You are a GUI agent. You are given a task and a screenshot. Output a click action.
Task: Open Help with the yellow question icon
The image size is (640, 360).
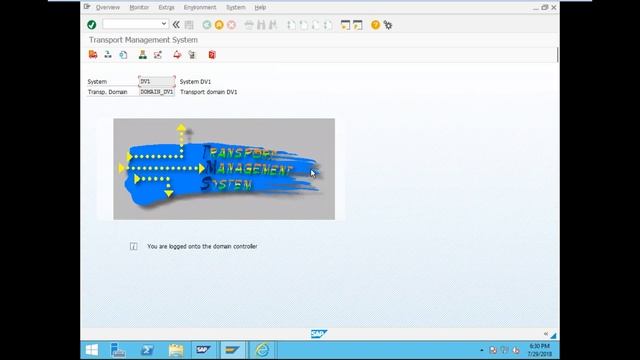tap(376, 25)
